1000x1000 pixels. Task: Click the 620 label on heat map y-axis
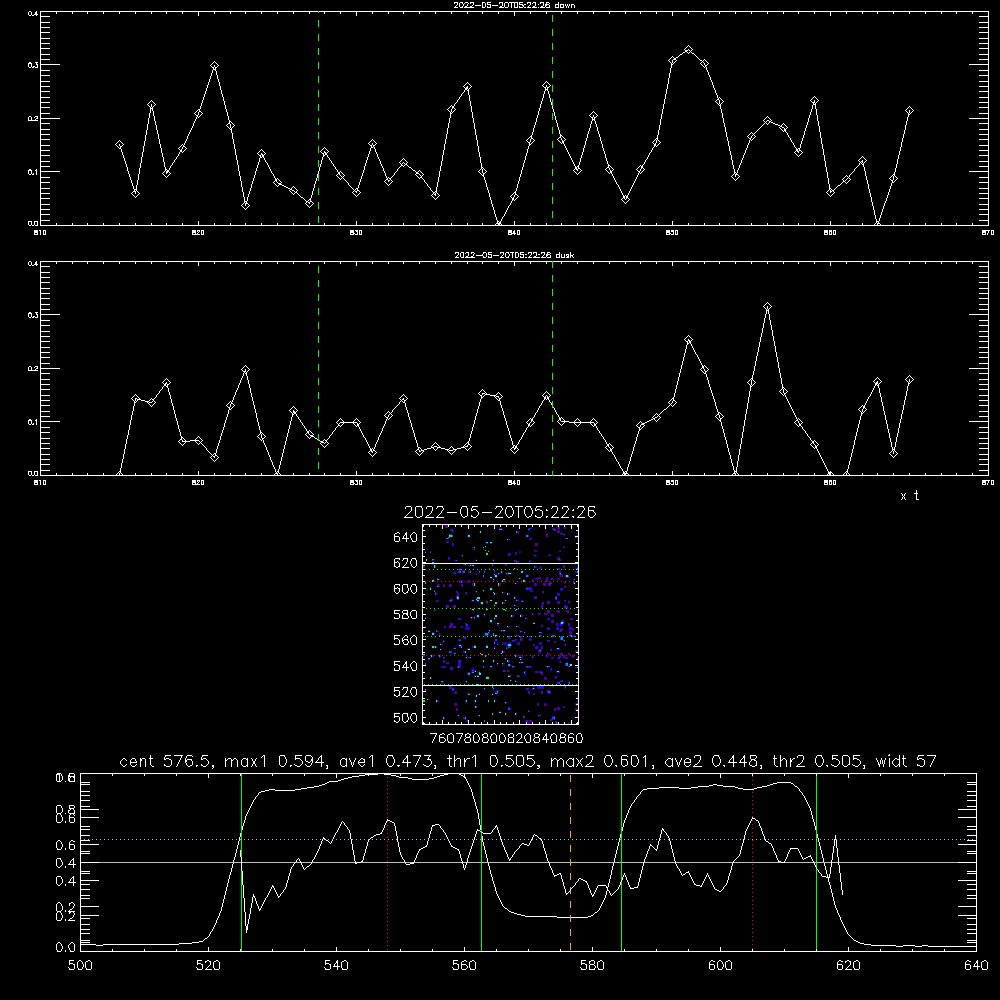pos(406,563)
